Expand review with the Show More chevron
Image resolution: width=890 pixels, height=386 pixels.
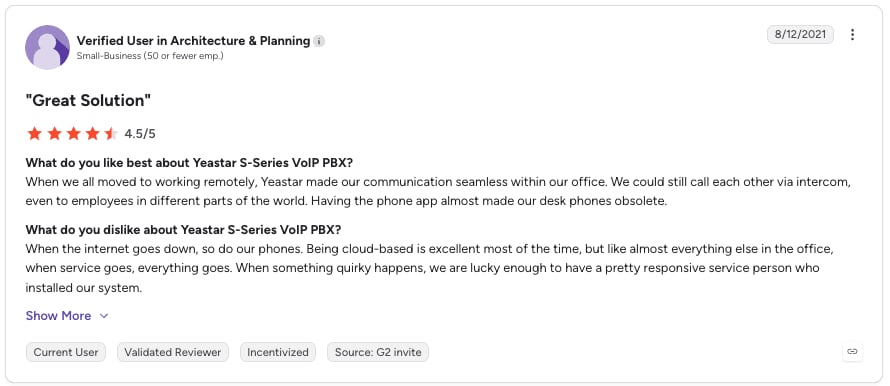[x=104, y=316]
